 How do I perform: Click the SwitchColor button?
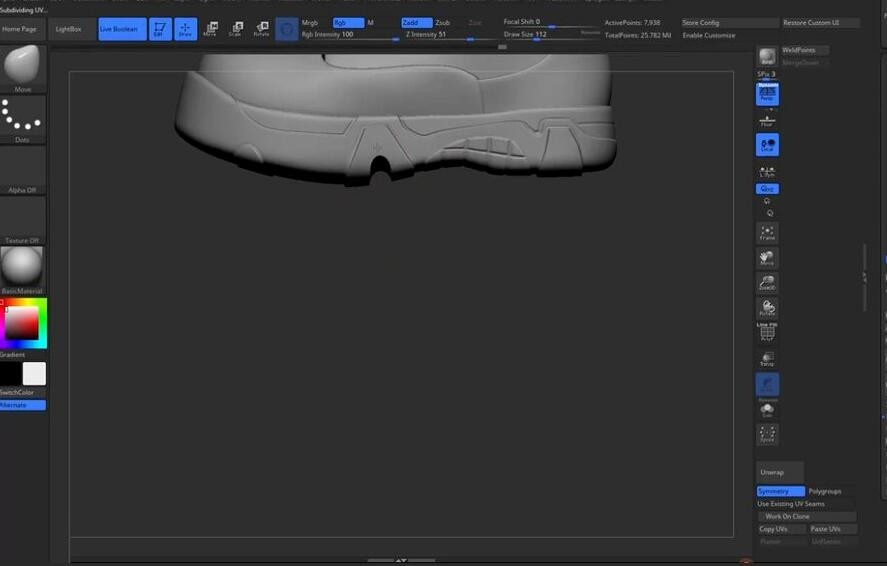(23, 392)
